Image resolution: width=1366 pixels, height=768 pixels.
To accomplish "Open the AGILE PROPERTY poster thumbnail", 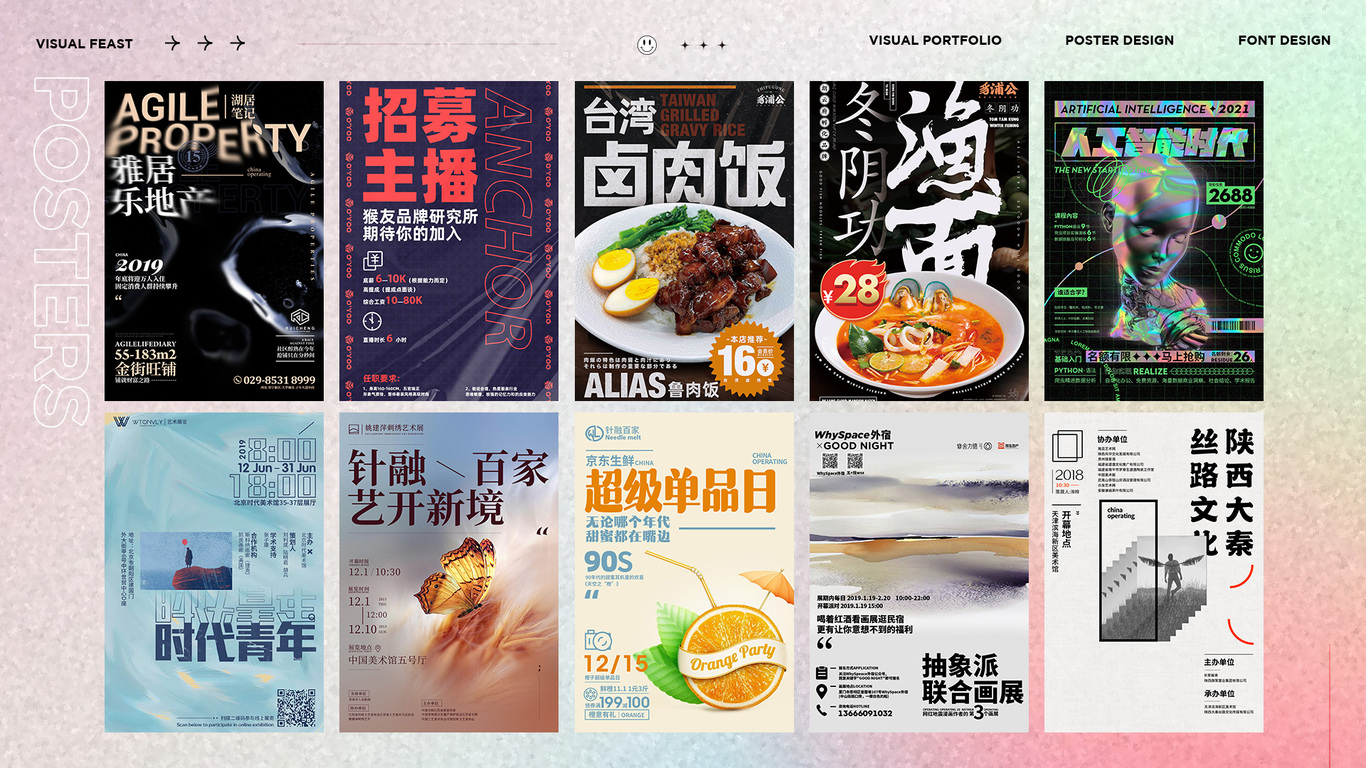I will [x=214, y=241].
